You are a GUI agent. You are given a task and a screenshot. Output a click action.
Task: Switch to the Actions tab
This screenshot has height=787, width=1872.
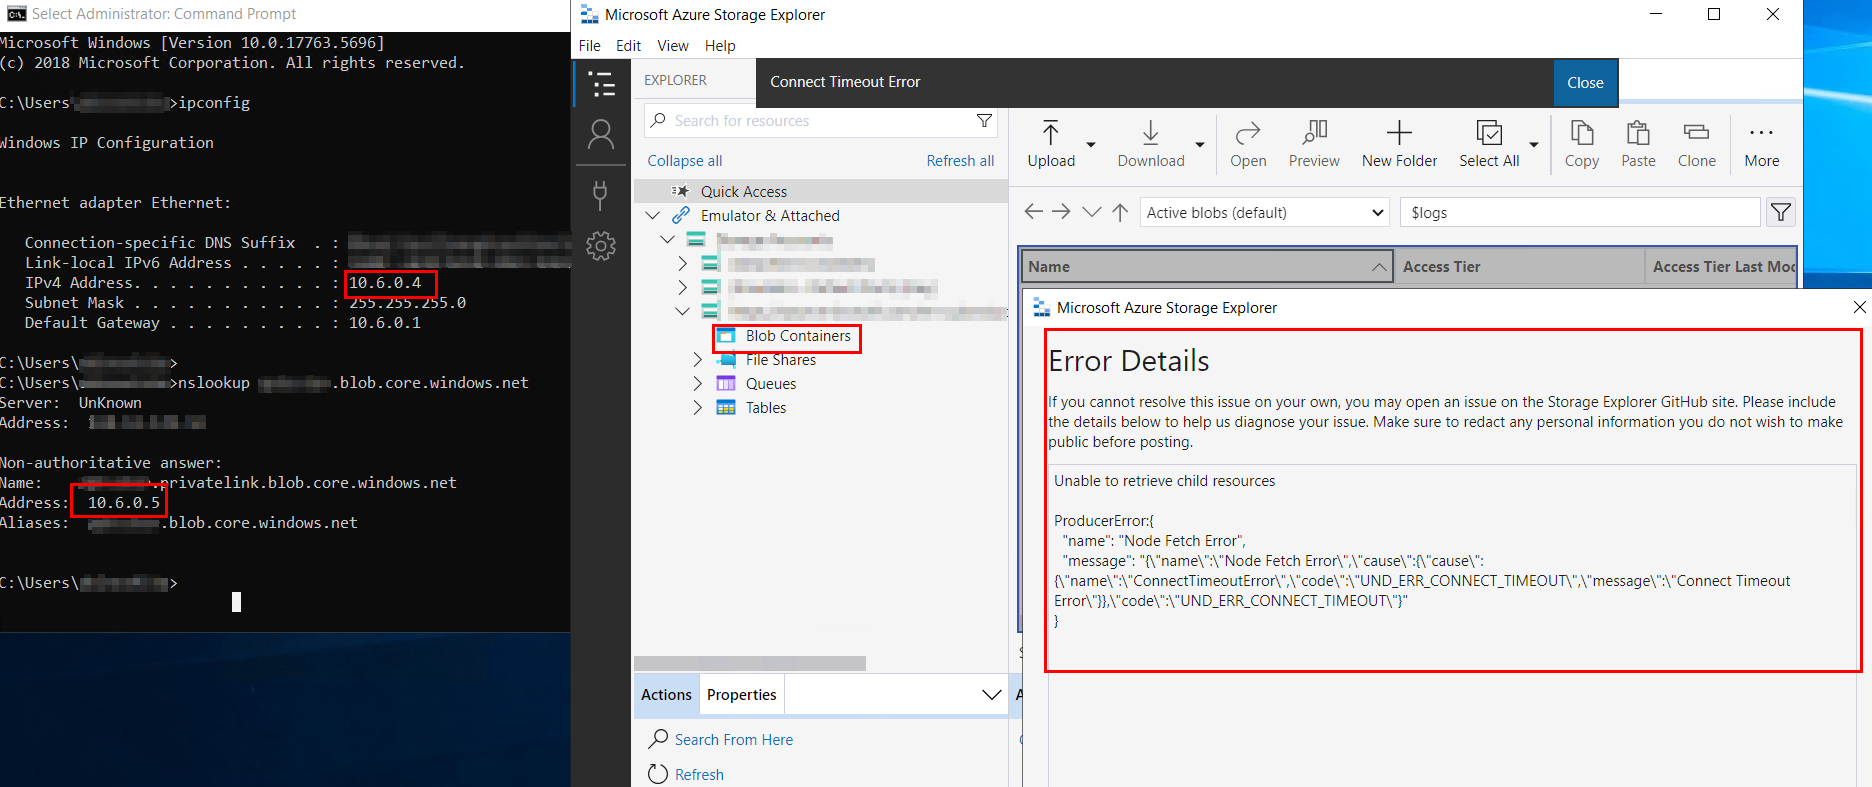pyautogui.click(x=666, y=695)
